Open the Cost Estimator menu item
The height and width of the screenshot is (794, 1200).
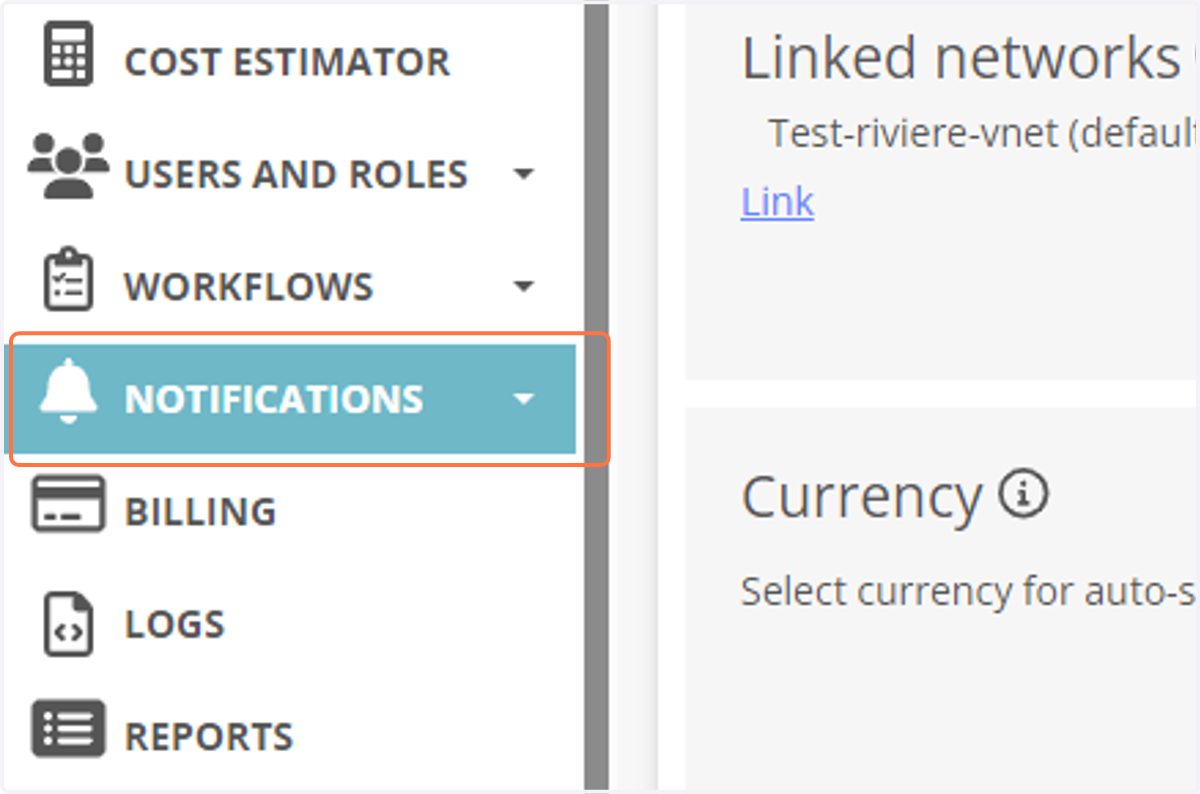tap(287, 62)
